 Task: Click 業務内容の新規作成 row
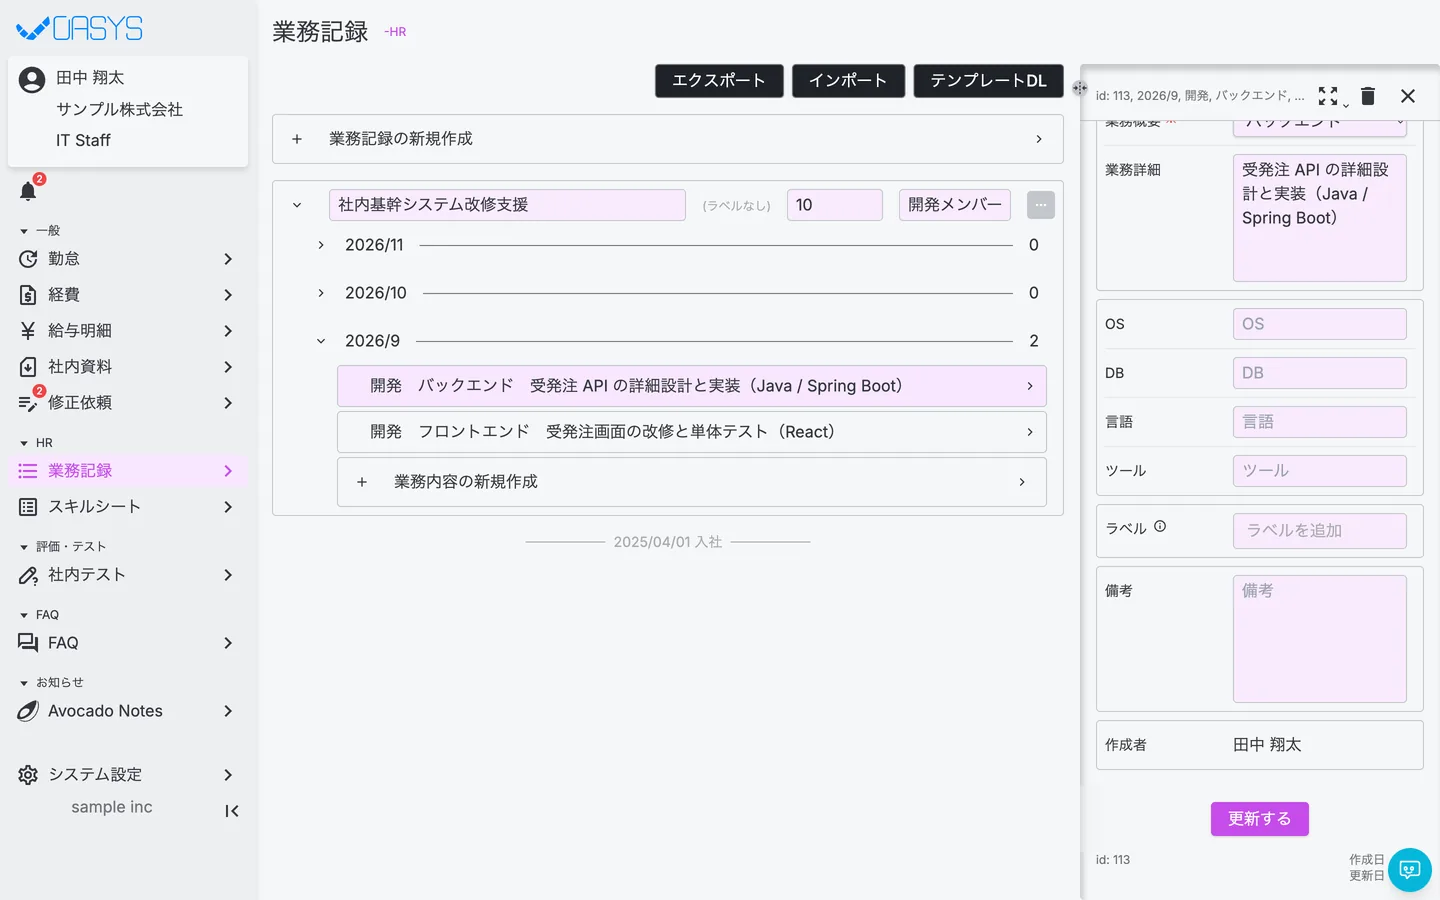pyautogui.click(x=692, y=482)
